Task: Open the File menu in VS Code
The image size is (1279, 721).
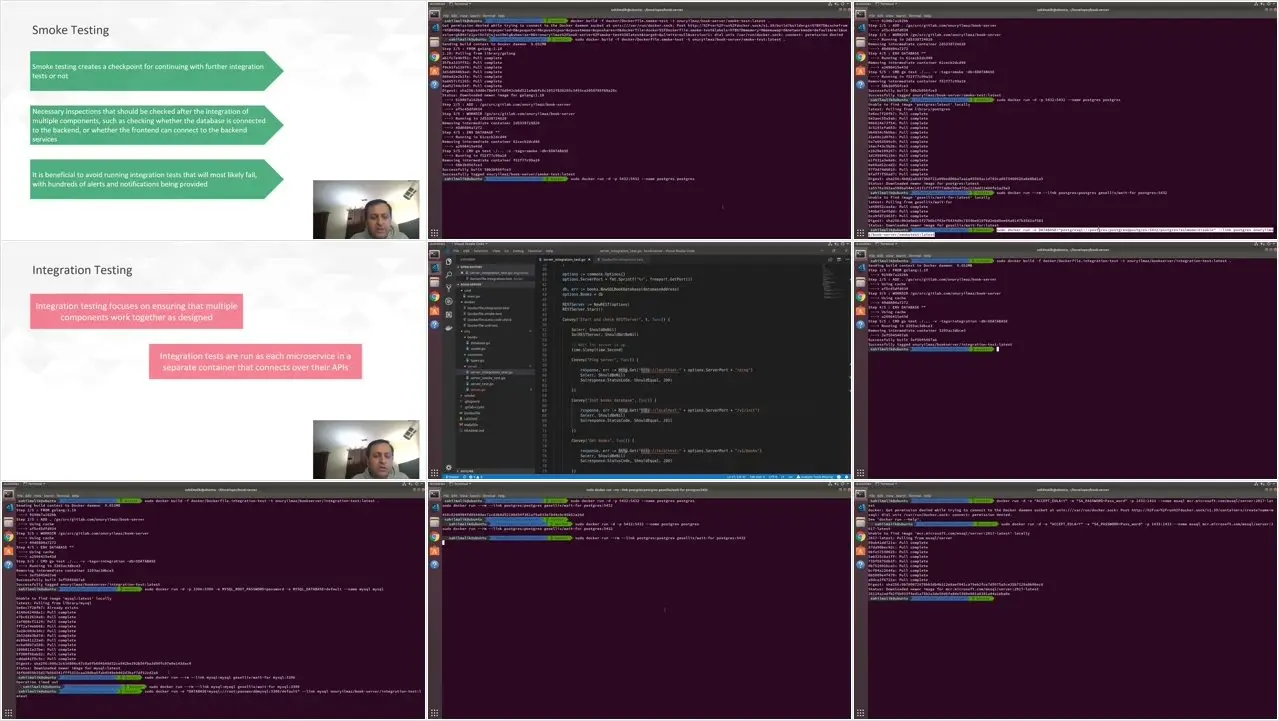Action: point(456,251)
